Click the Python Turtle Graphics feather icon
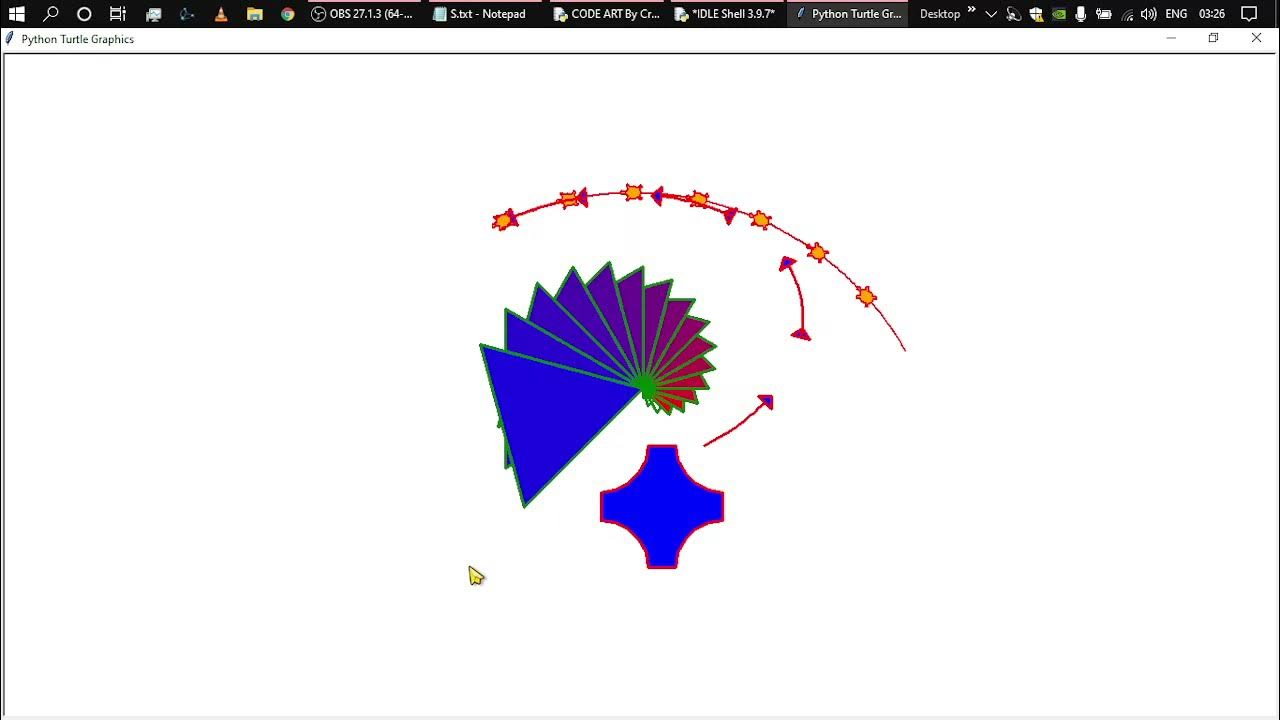This screenshot has height=720, width=1280. click(x=10, y=38)
